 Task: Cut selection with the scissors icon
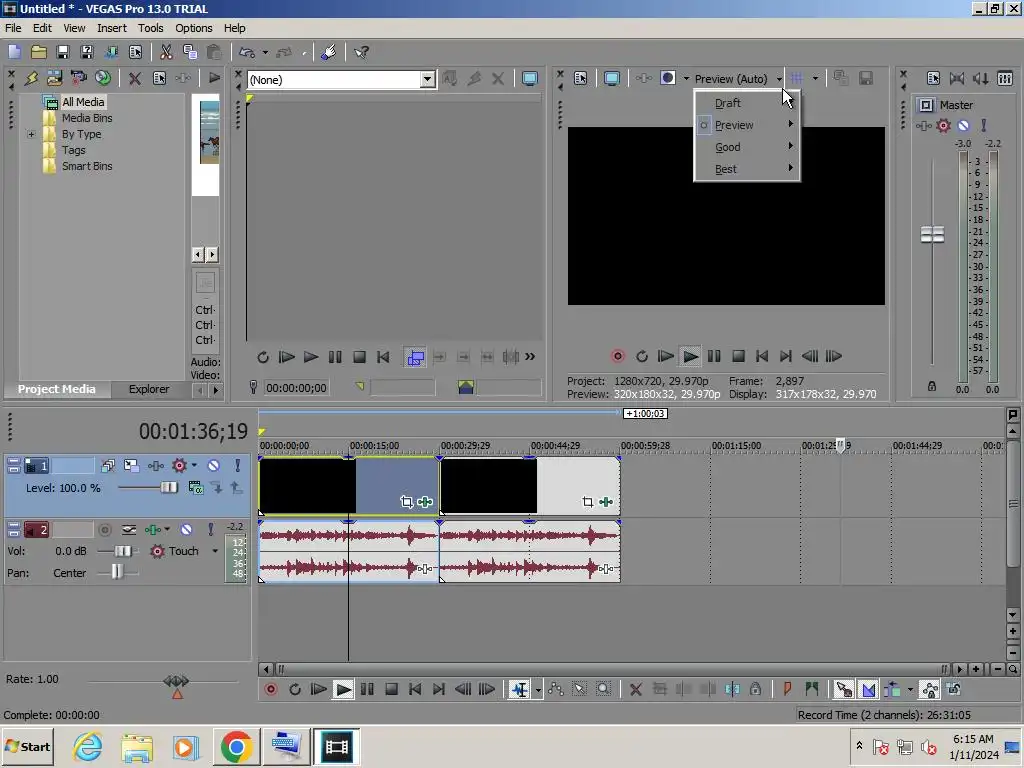pos(166,52)
